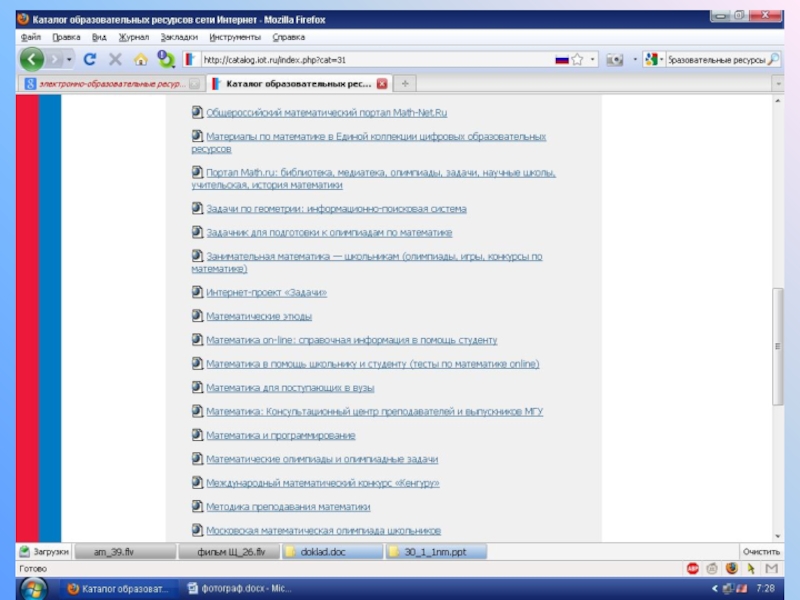Click the Russian flag icon in address bar

562,60
